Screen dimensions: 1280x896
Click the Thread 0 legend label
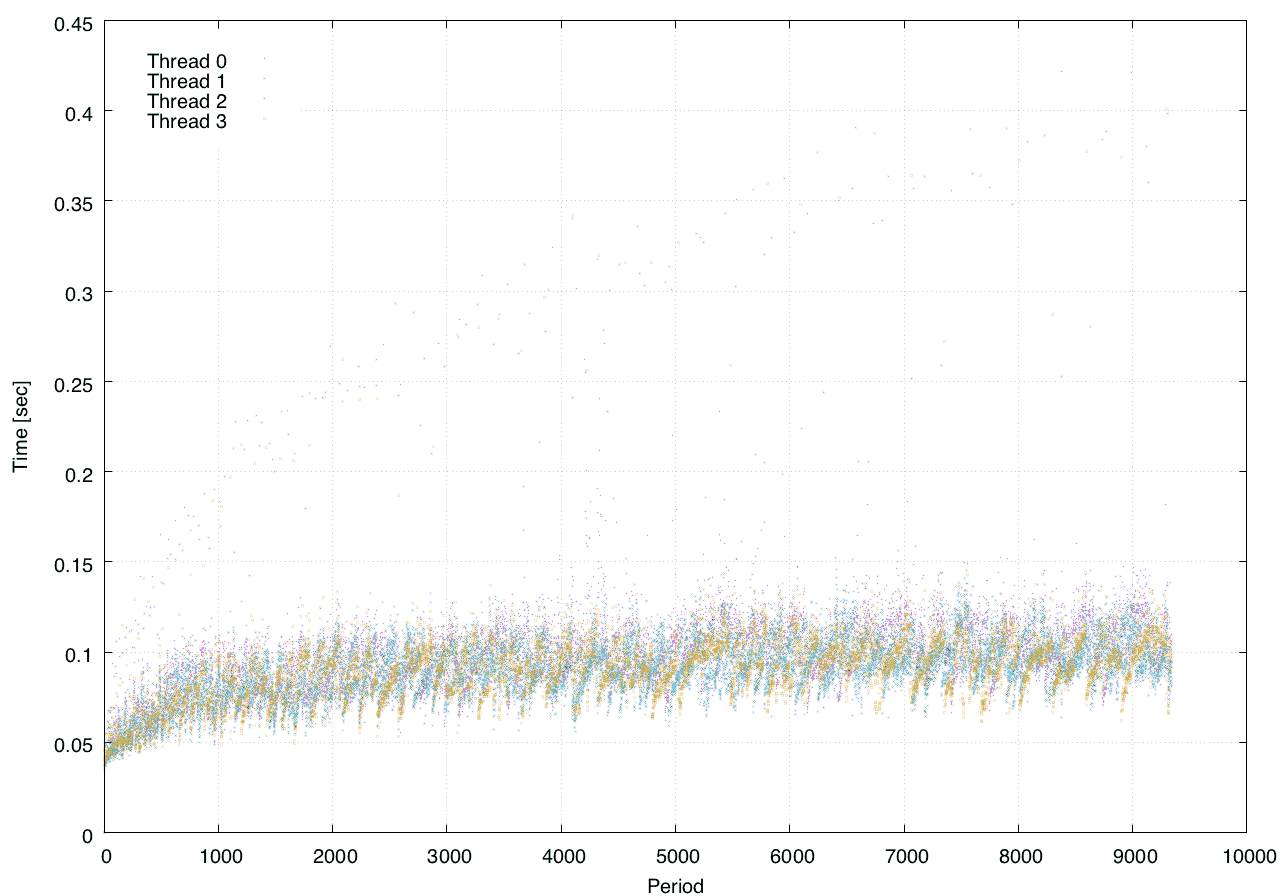click(x=187, y=61)
